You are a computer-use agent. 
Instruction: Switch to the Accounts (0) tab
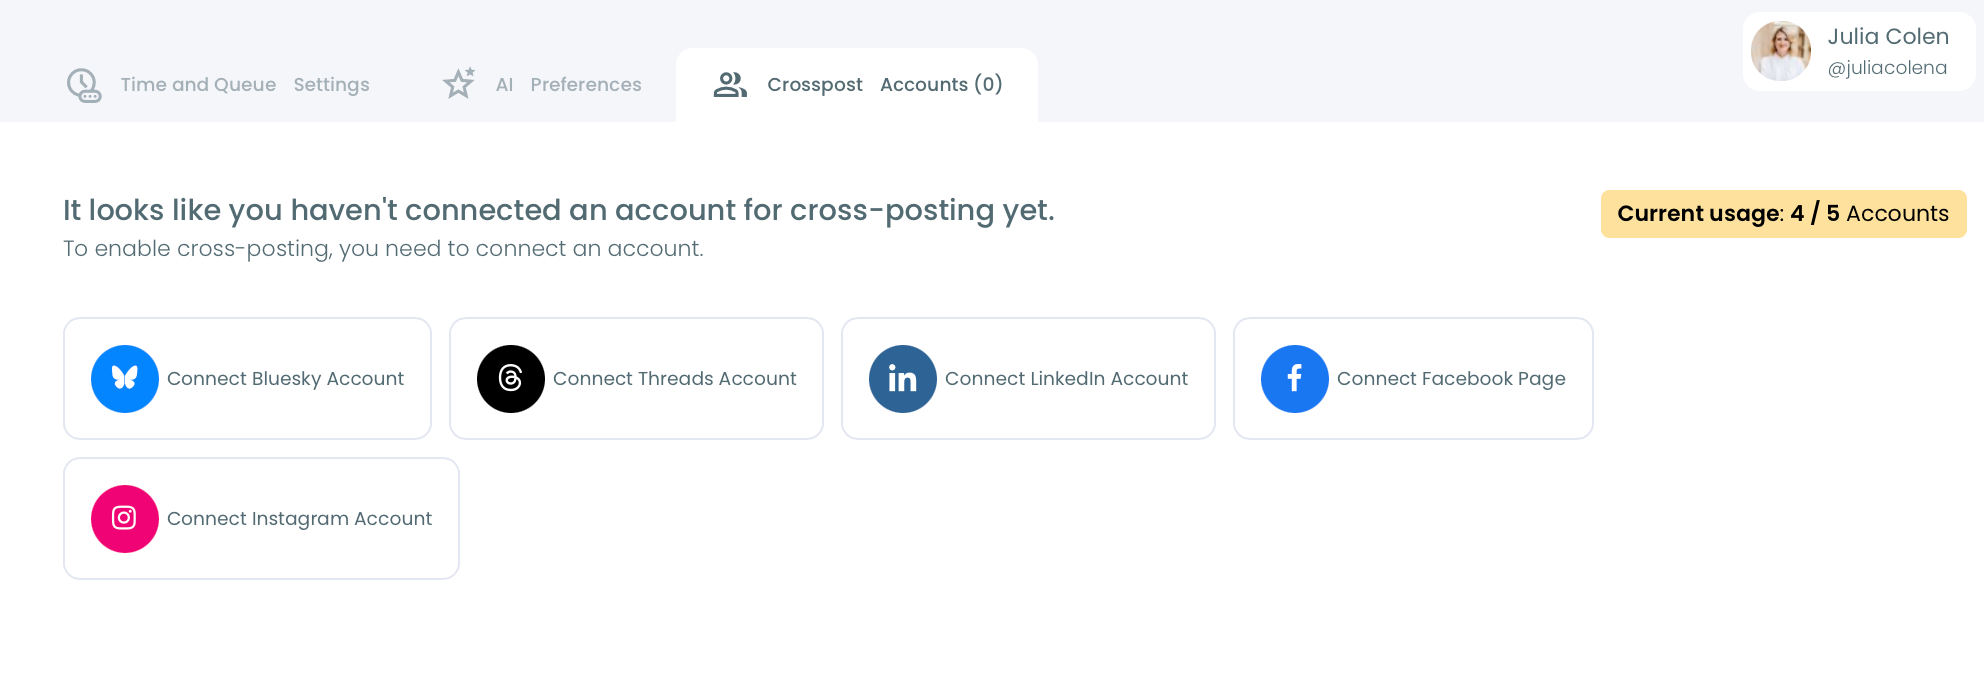[940, 84]
